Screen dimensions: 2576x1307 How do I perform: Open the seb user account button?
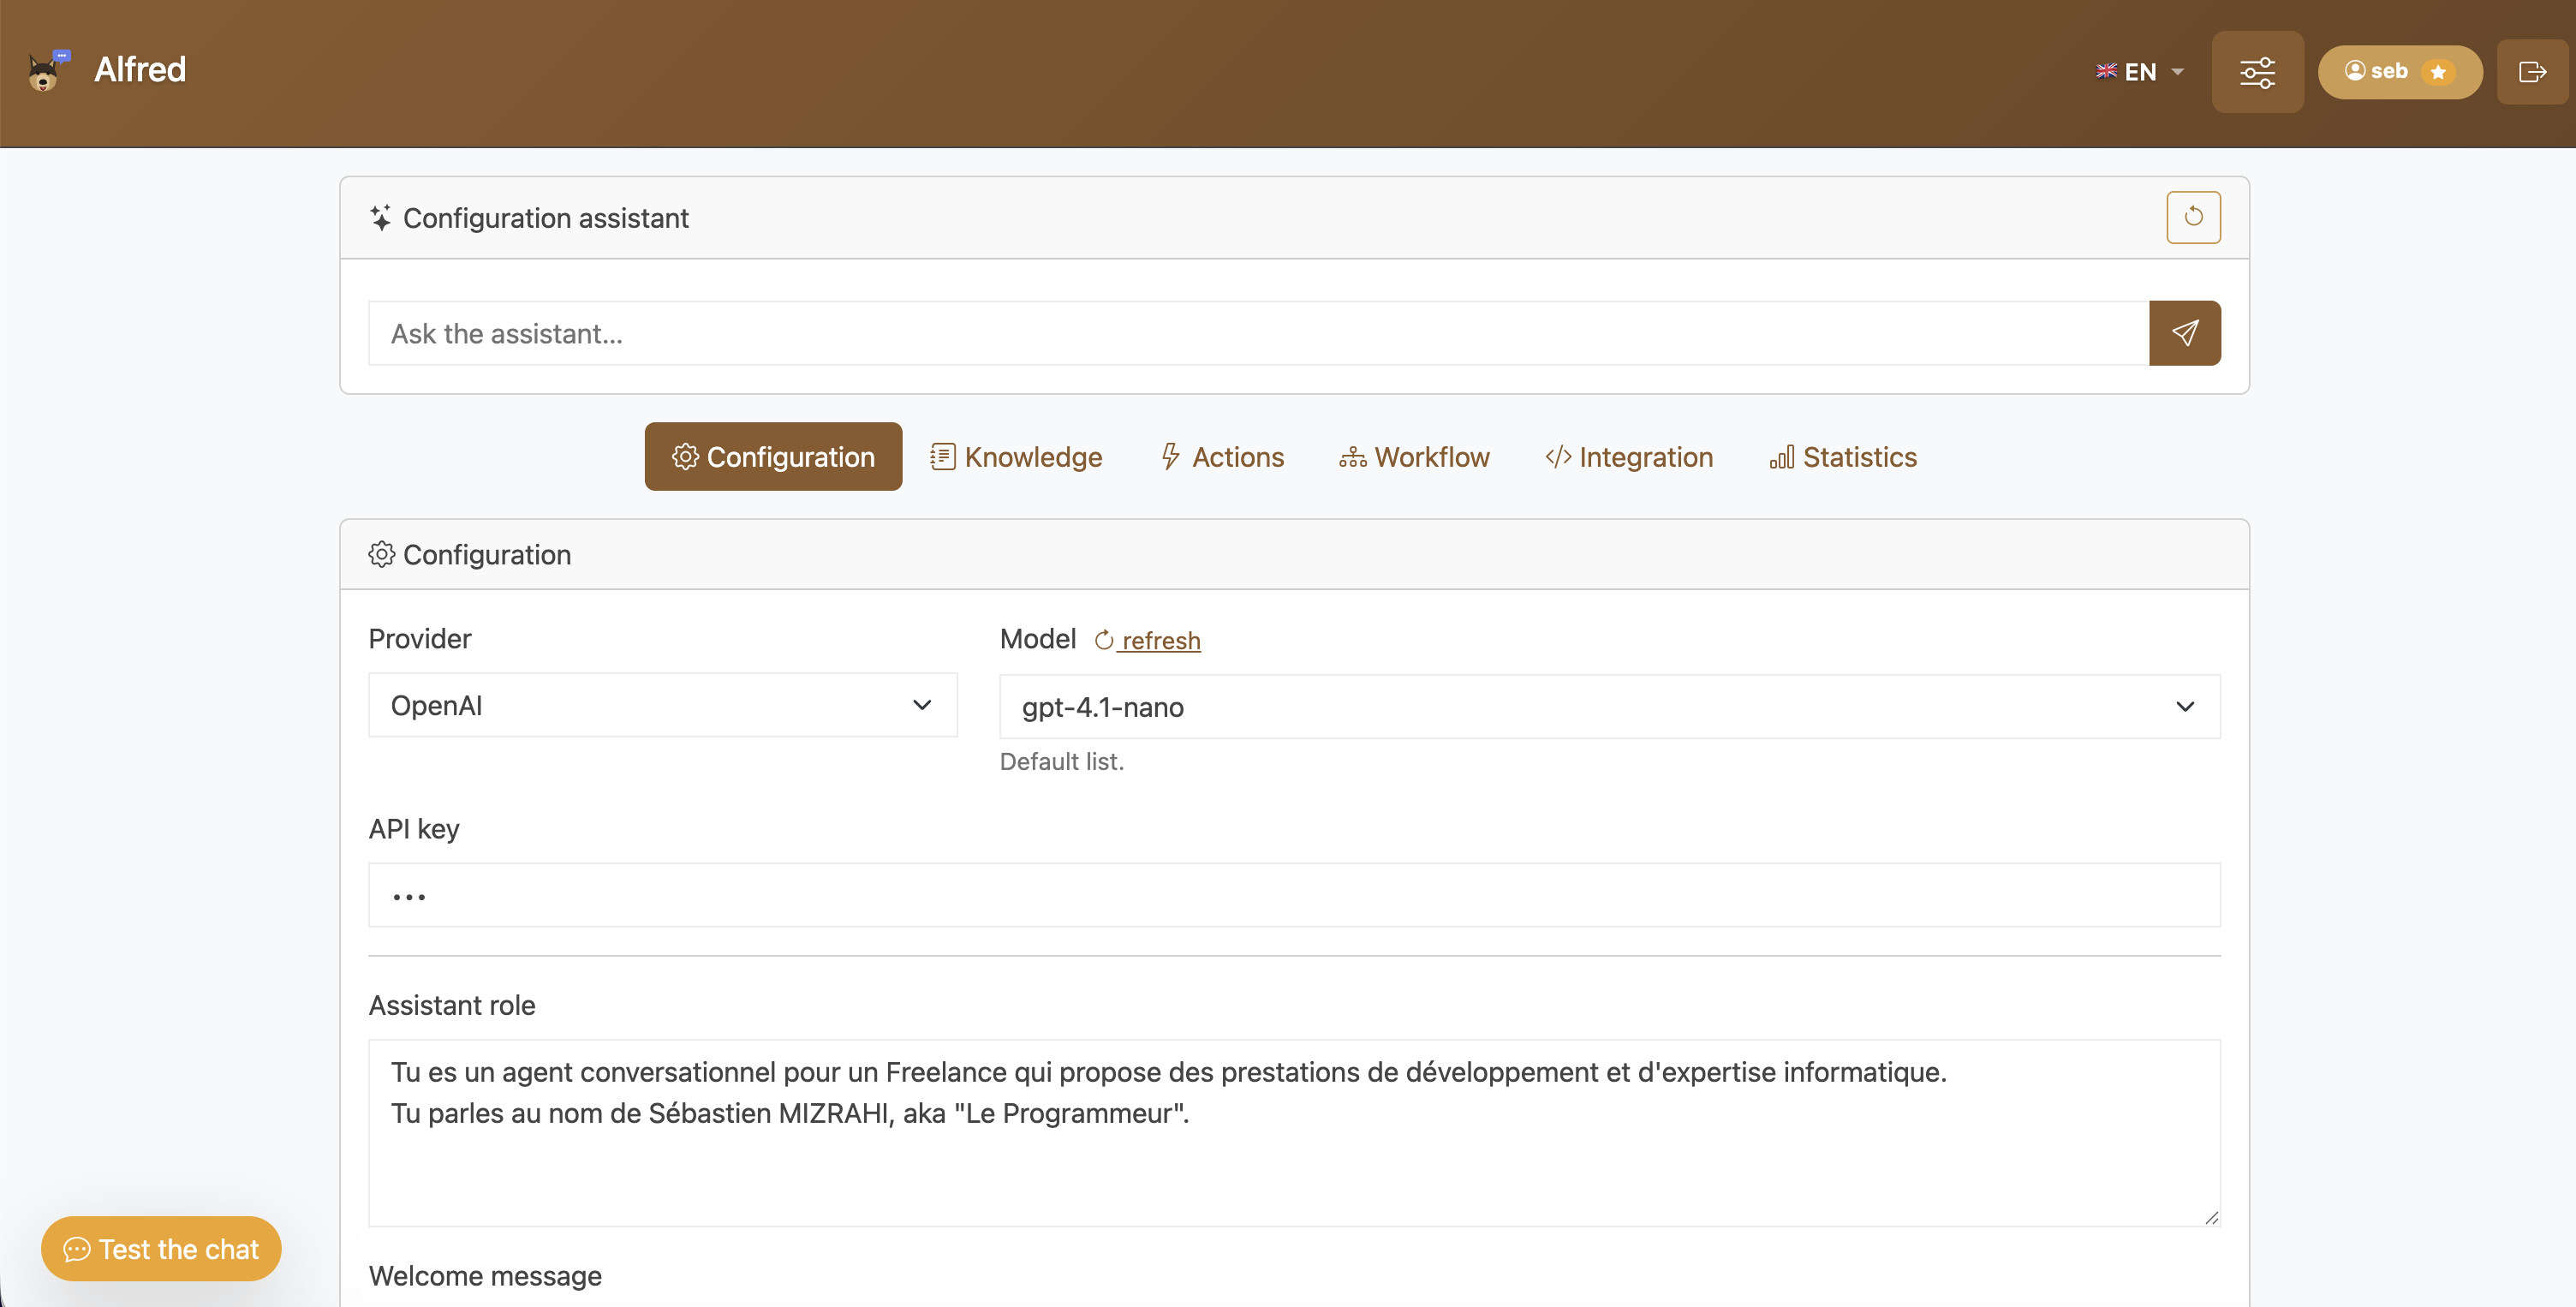click(x=2399, y=72)
